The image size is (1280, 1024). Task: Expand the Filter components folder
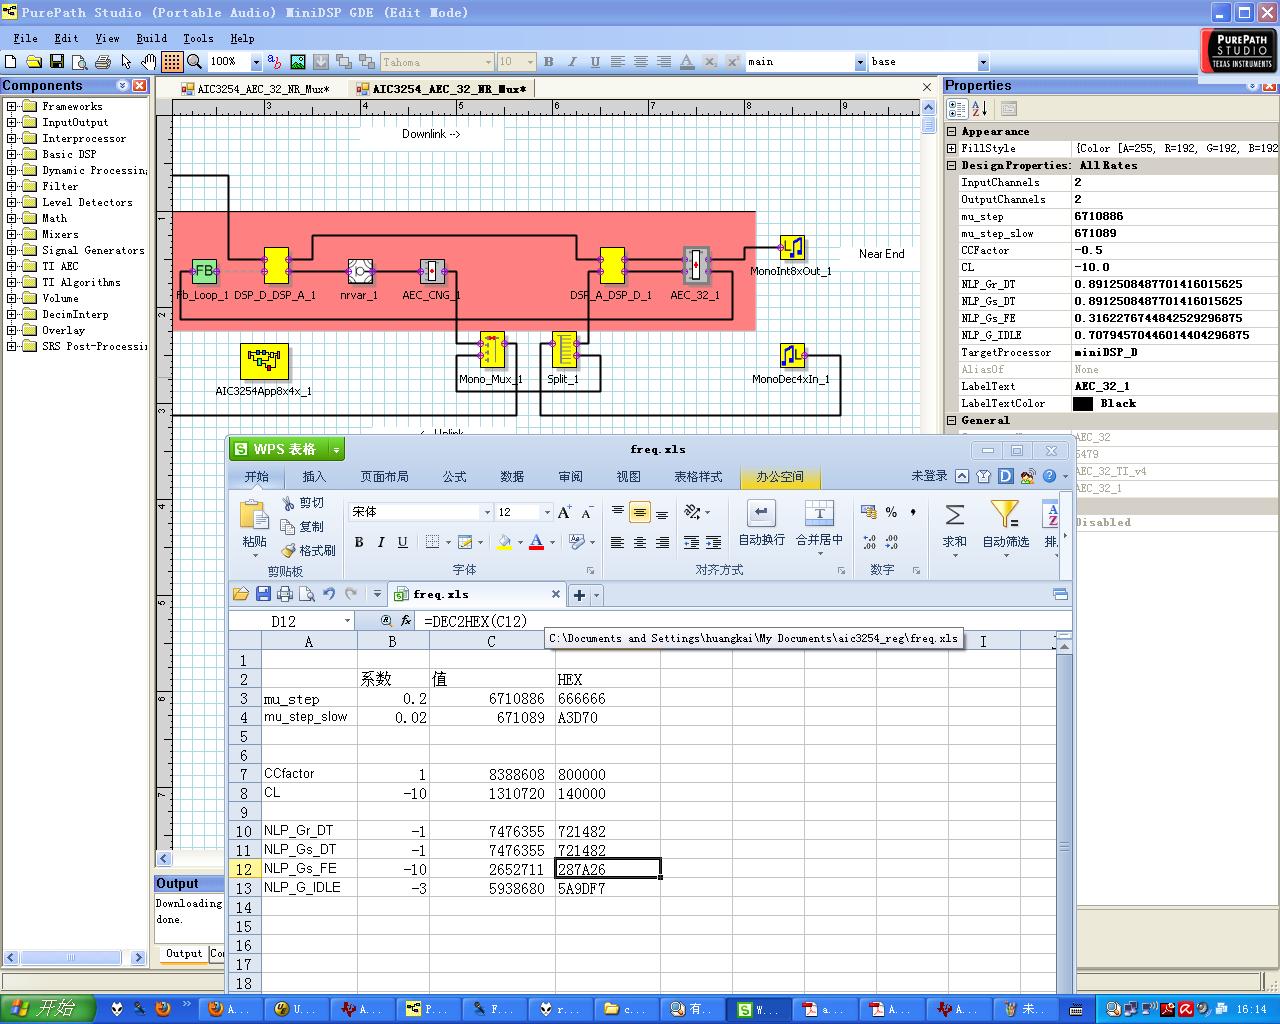12,186
